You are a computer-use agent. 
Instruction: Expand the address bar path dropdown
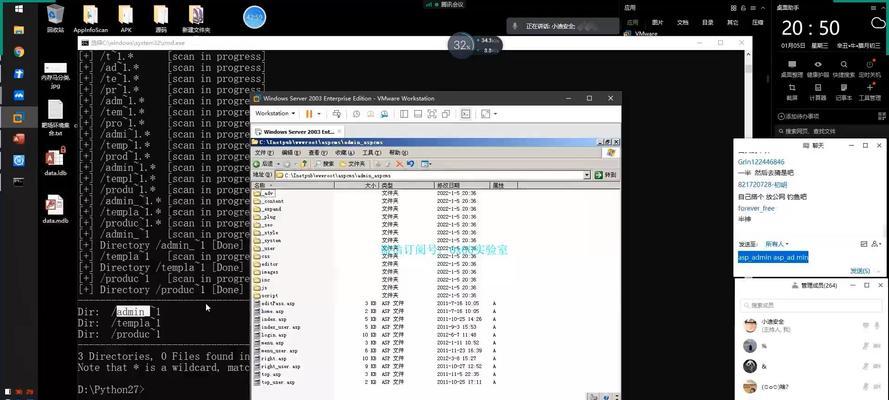587,175
